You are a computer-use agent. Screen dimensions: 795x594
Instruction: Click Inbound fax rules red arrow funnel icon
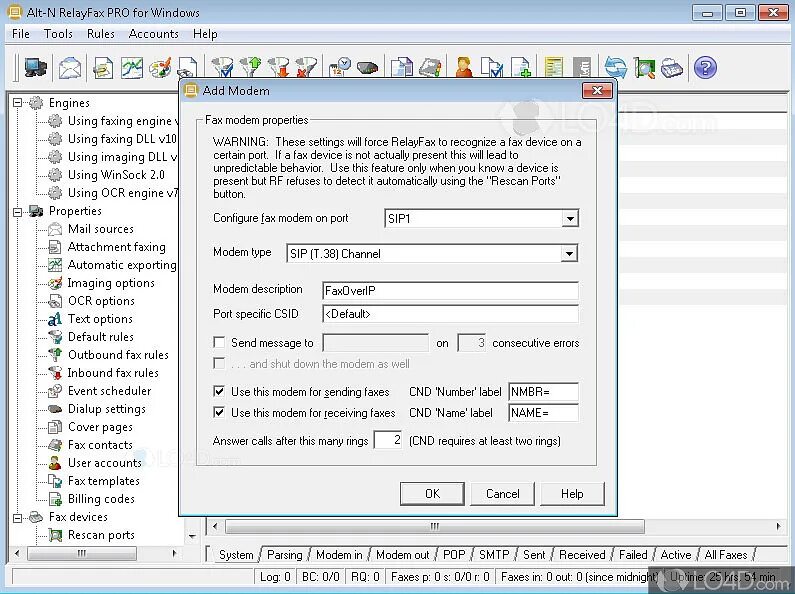coord(279,67)
